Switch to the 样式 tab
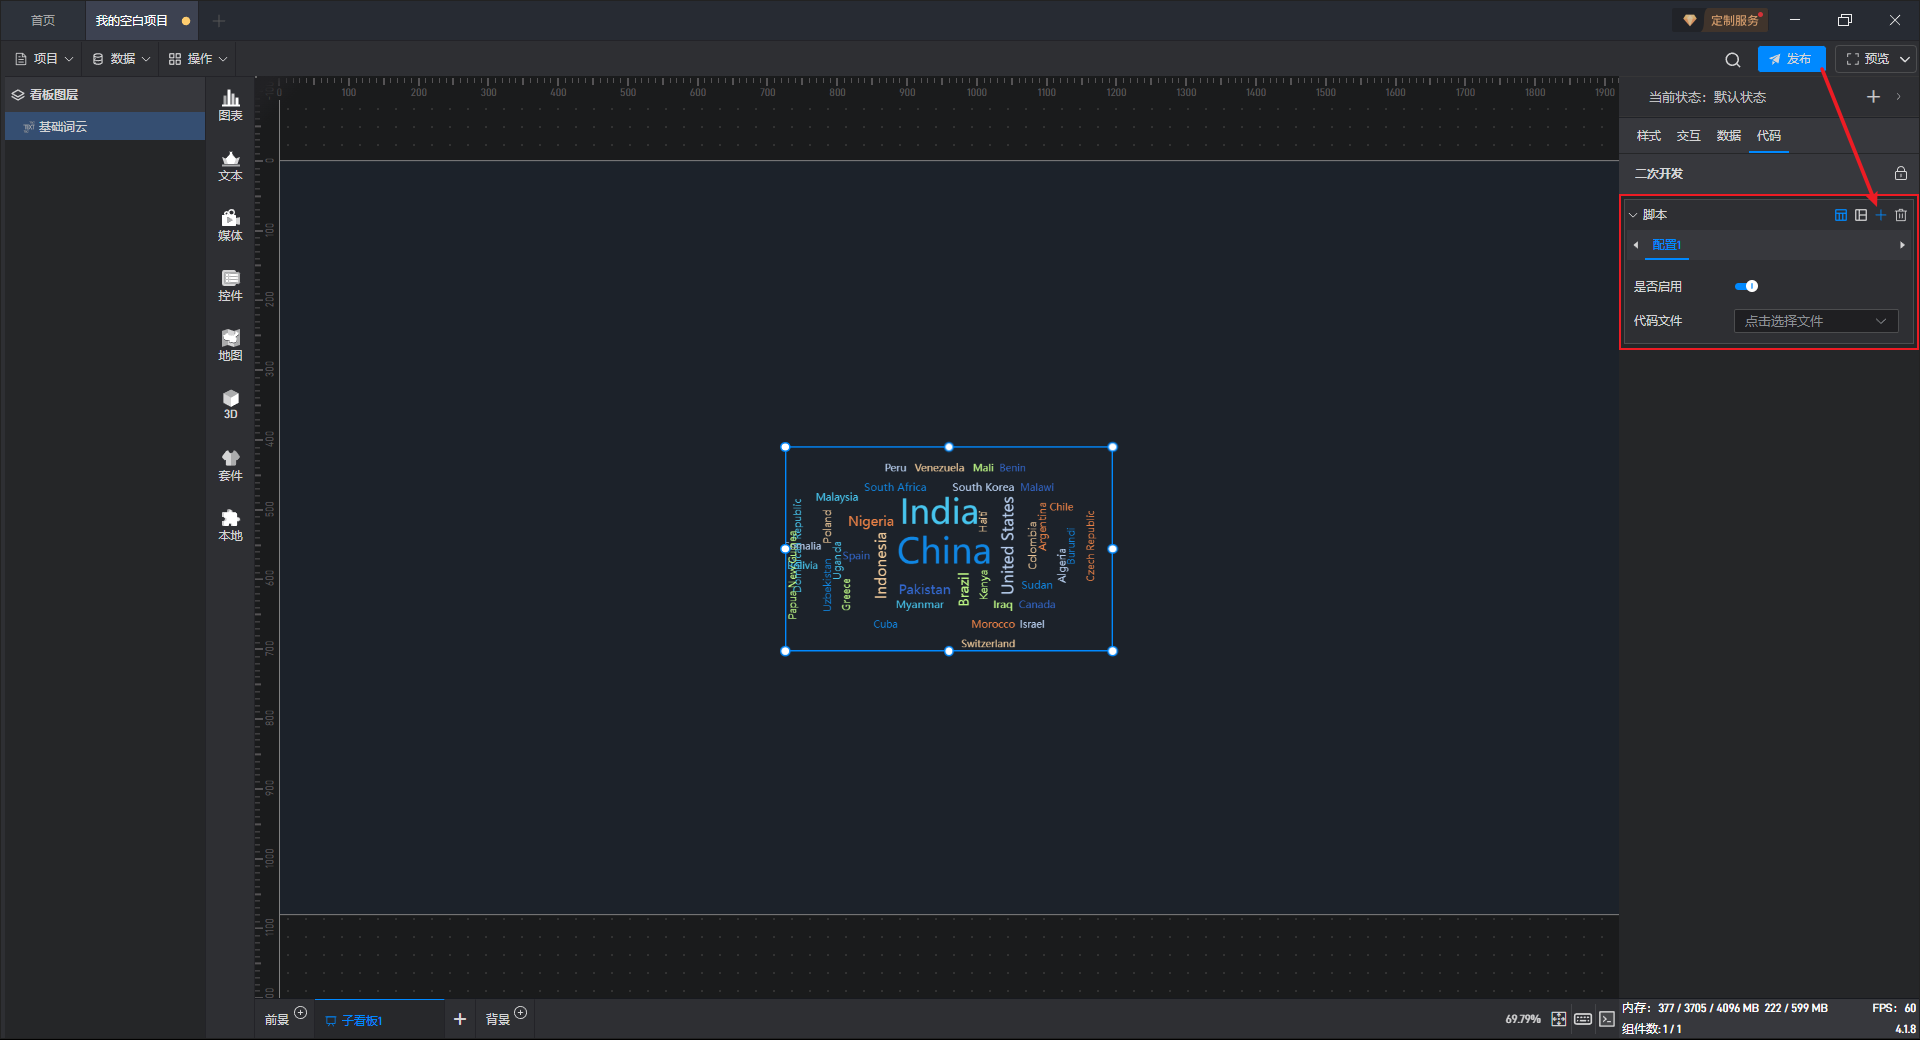The height and width of the screenshot is (1040, 1920). pyautogui.click(x=1648, y=136)
